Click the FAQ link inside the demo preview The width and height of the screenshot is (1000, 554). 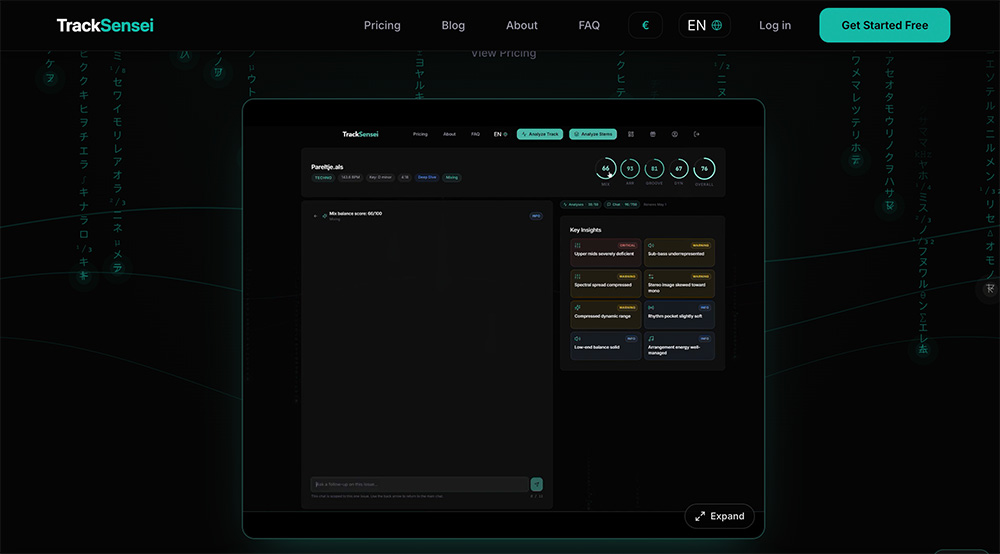(x=475, y=134)
